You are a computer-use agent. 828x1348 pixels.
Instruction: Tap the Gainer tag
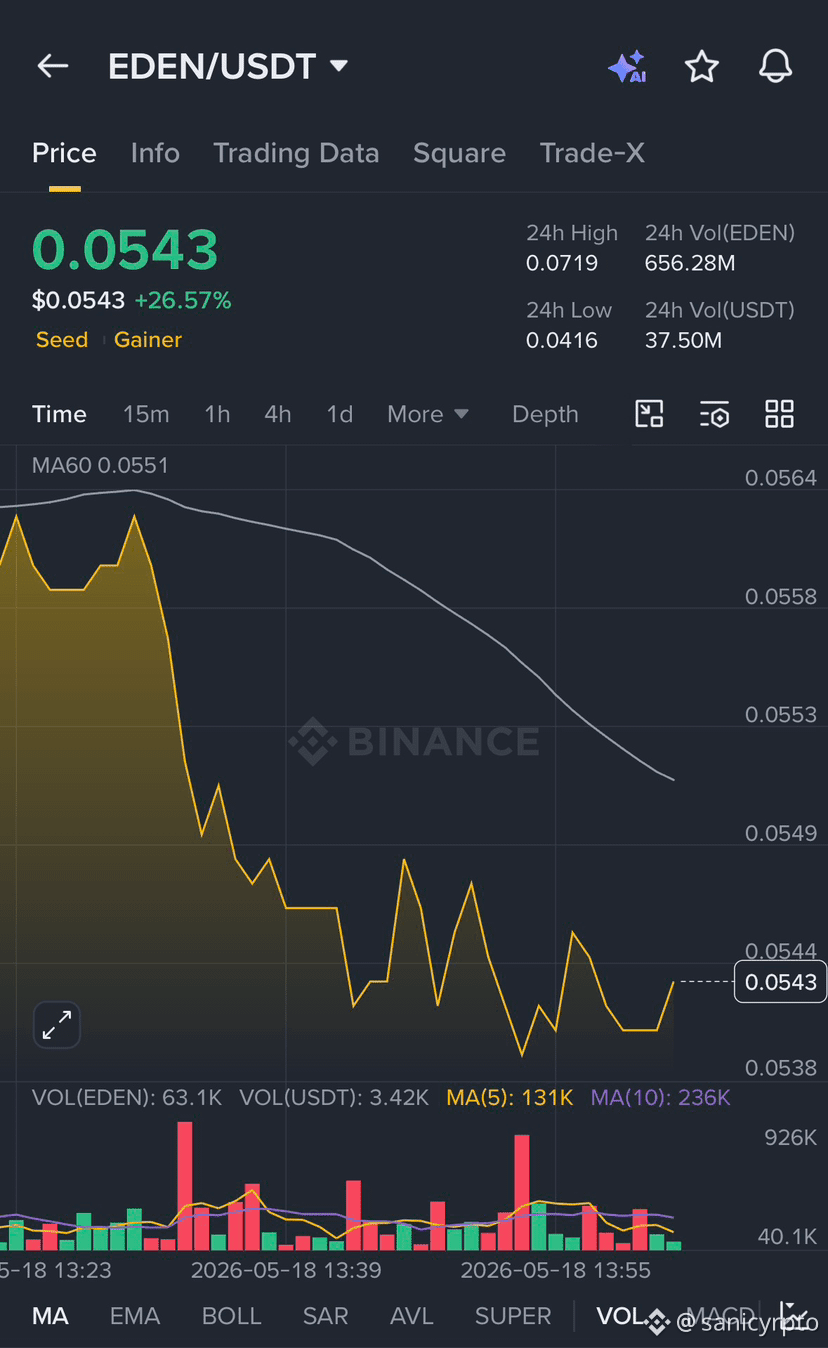coord(148,340)
